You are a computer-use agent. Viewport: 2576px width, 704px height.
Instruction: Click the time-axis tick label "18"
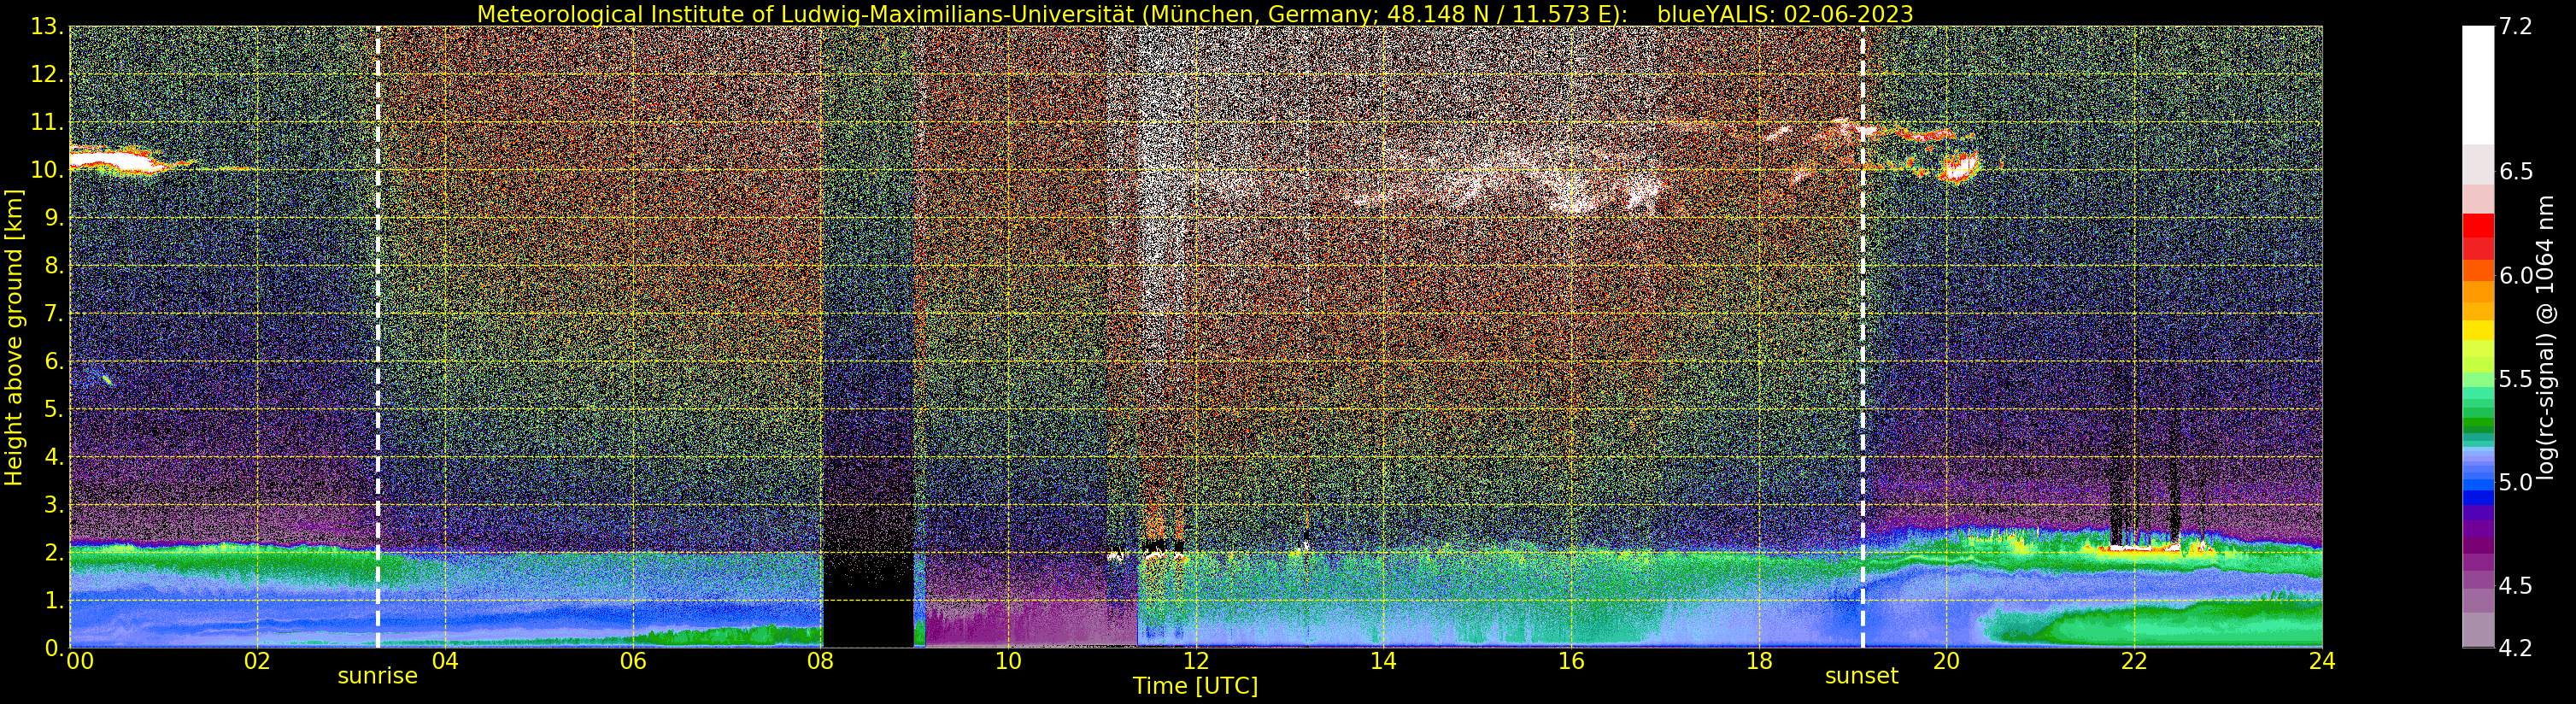(x=1759, y=661)
